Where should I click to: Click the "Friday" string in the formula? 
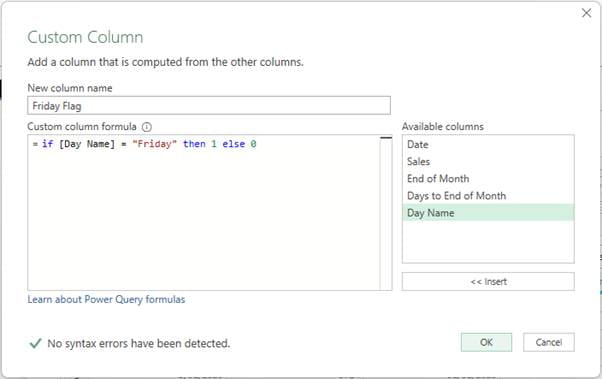(154, 144)
